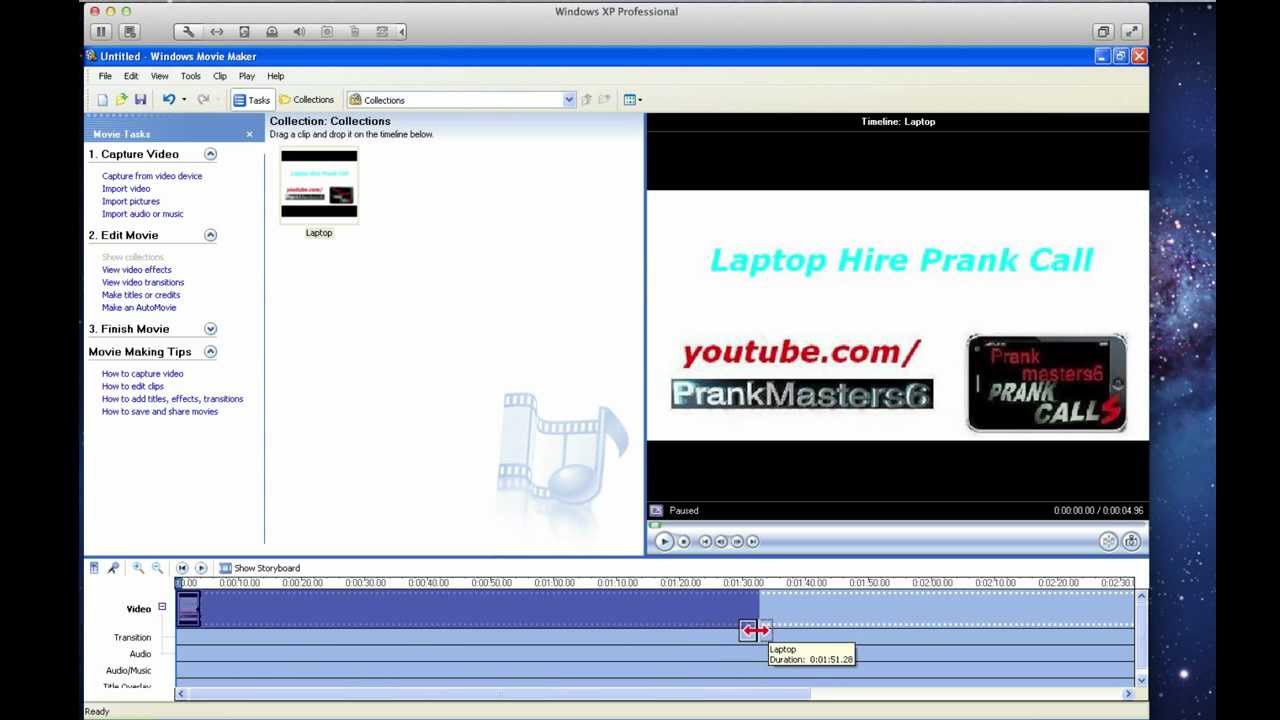Click Make titles or credits
Screen dimensions: 1280x720
pos(141,295)
